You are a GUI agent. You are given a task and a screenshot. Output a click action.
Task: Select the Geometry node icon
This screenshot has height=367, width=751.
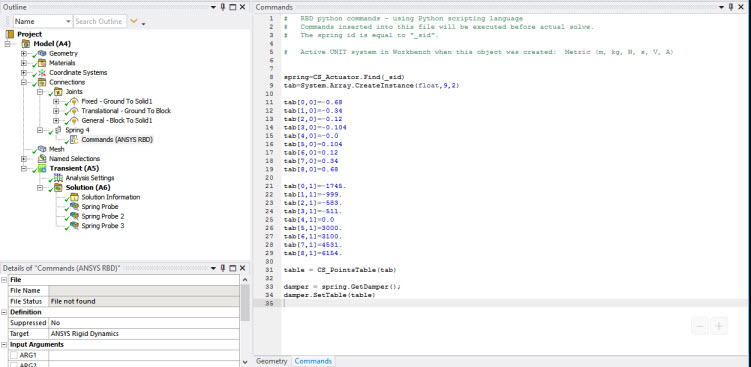(42, 54)
